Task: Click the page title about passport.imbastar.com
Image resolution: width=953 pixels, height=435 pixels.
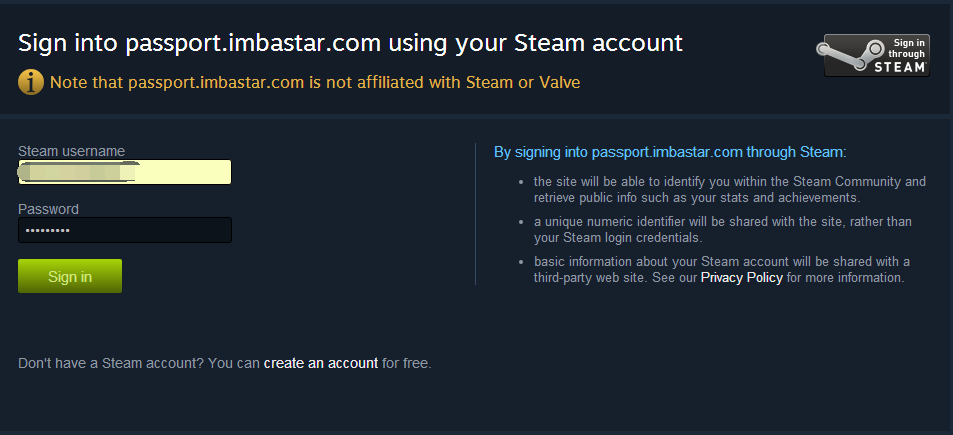Action: 350,43
